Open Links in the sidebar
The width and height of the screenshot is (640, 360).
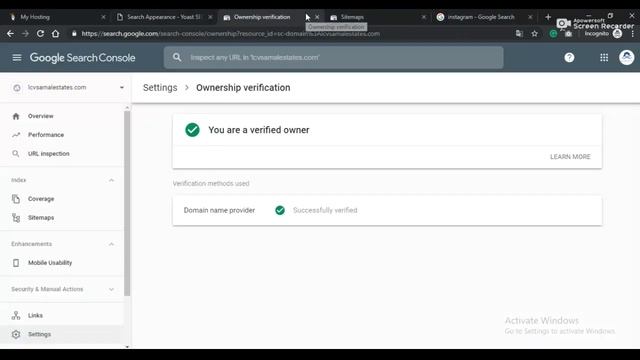[x=62, y=315]
